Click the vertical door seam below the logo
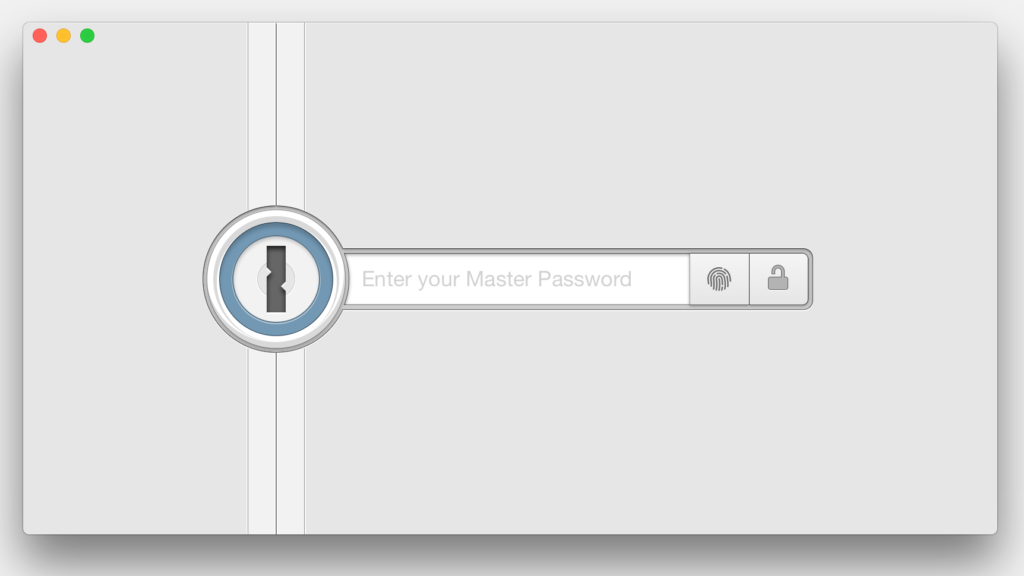 tap(276, 443)
